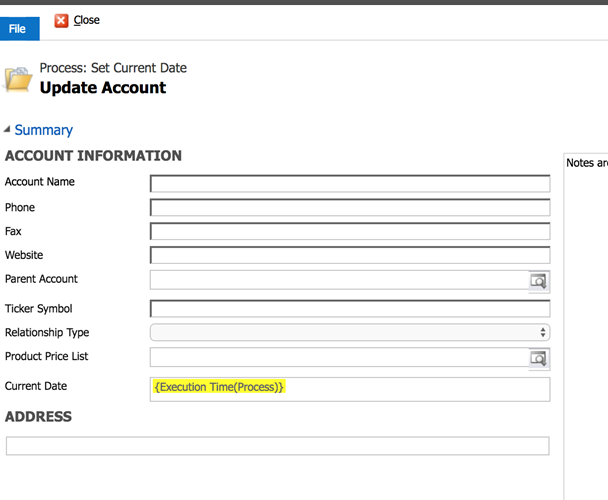Click inside the Parent Account lookup field
This screenshot has width=608, height=500.
(340, 280)
